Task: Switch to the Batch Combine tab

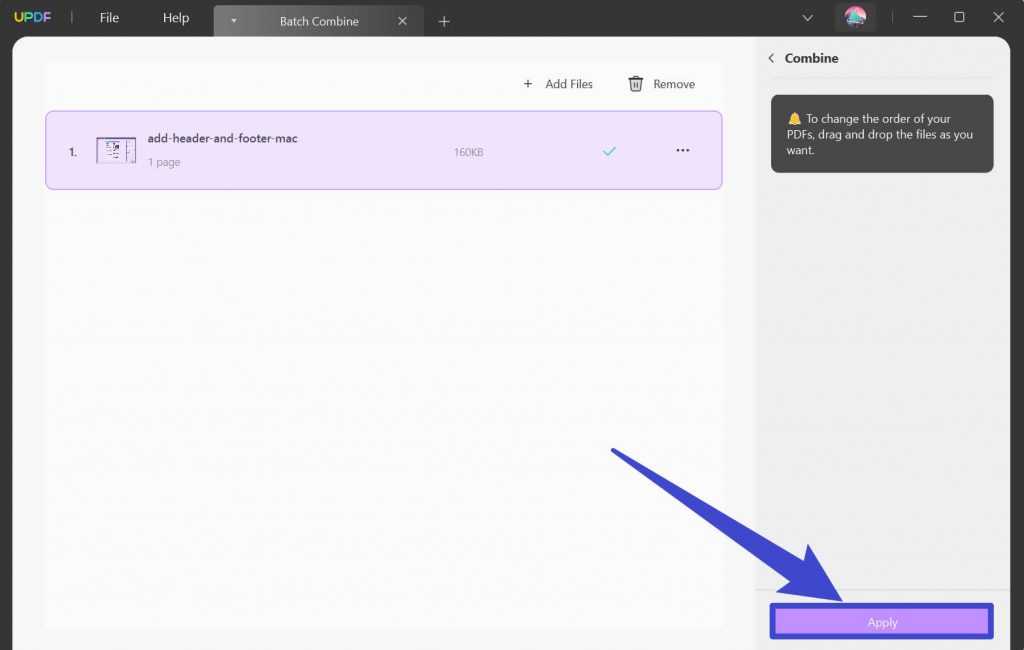Action: [x=318, y=20]
